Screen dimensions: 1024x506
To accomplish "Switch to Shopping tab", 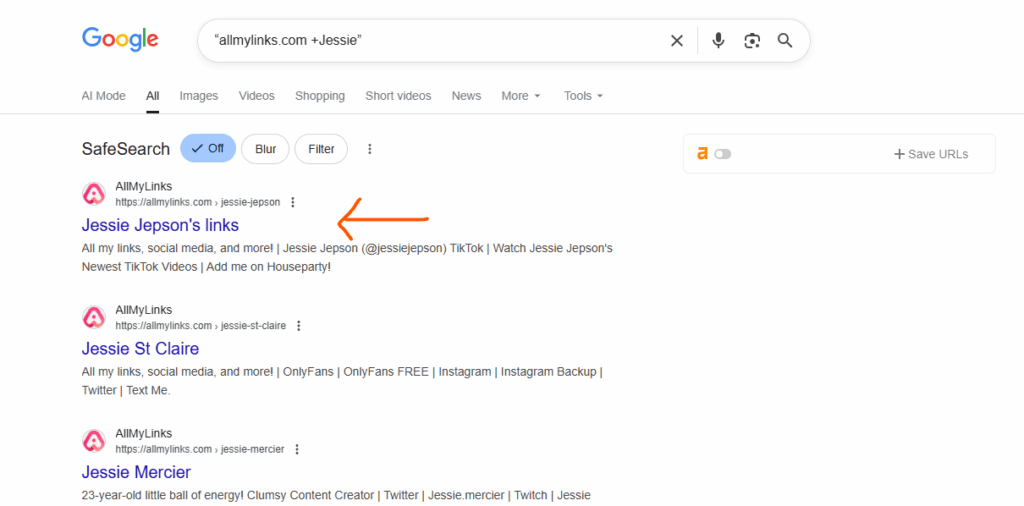I will (320, 96).
